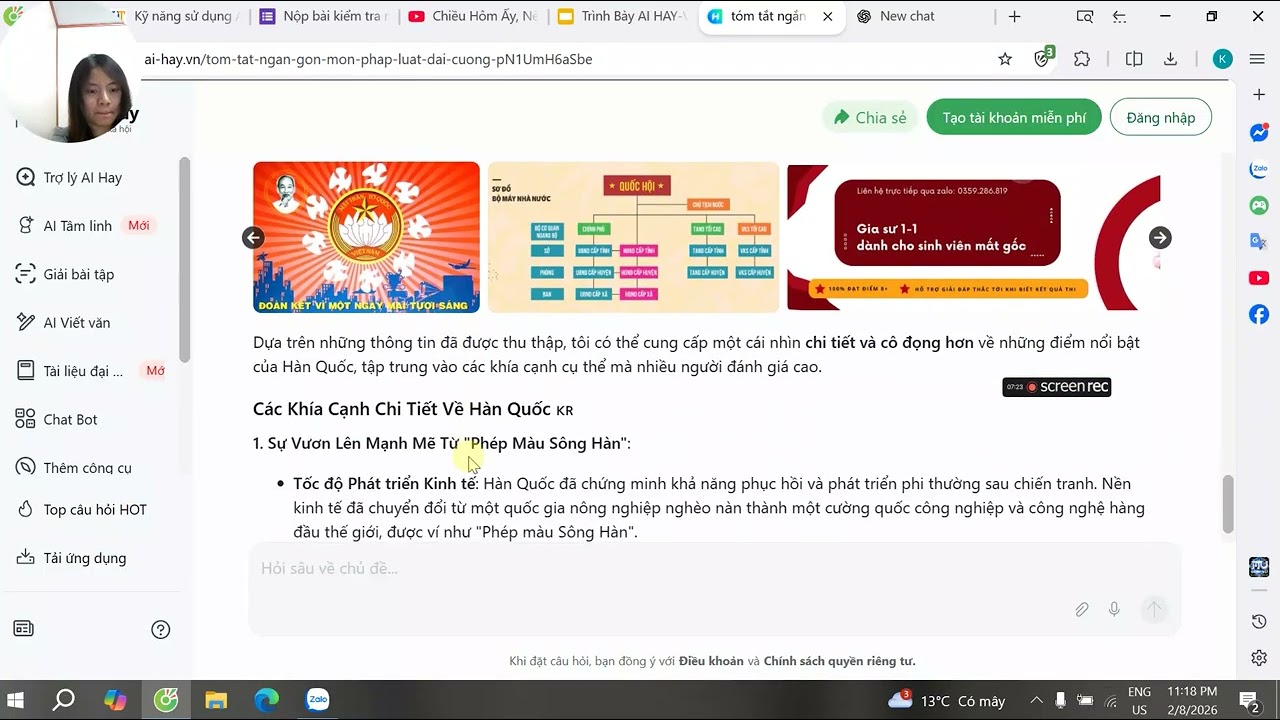Open the Điều khoản link
Image resolution: width=1280 pixels, height=720 pixels.
(x=711, y=661)
